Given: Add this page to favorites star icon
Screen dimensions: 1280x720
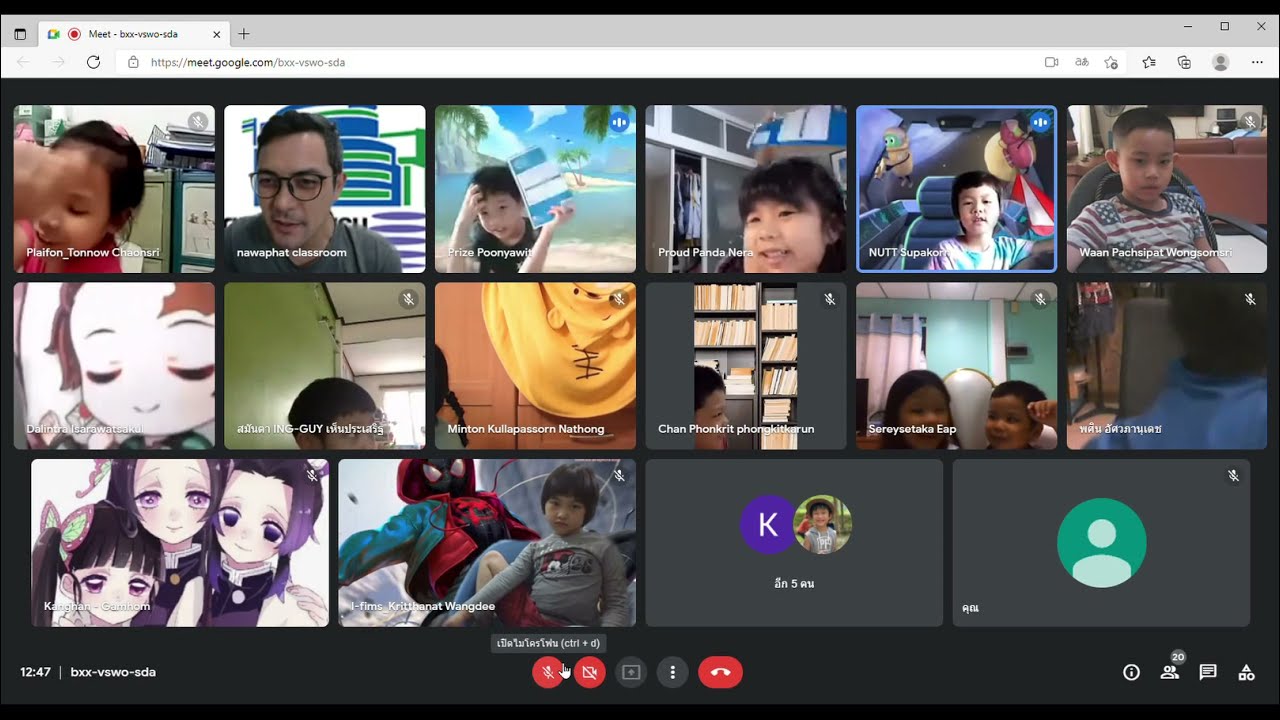Looking at the screenshot, I should coord(1111,62).
